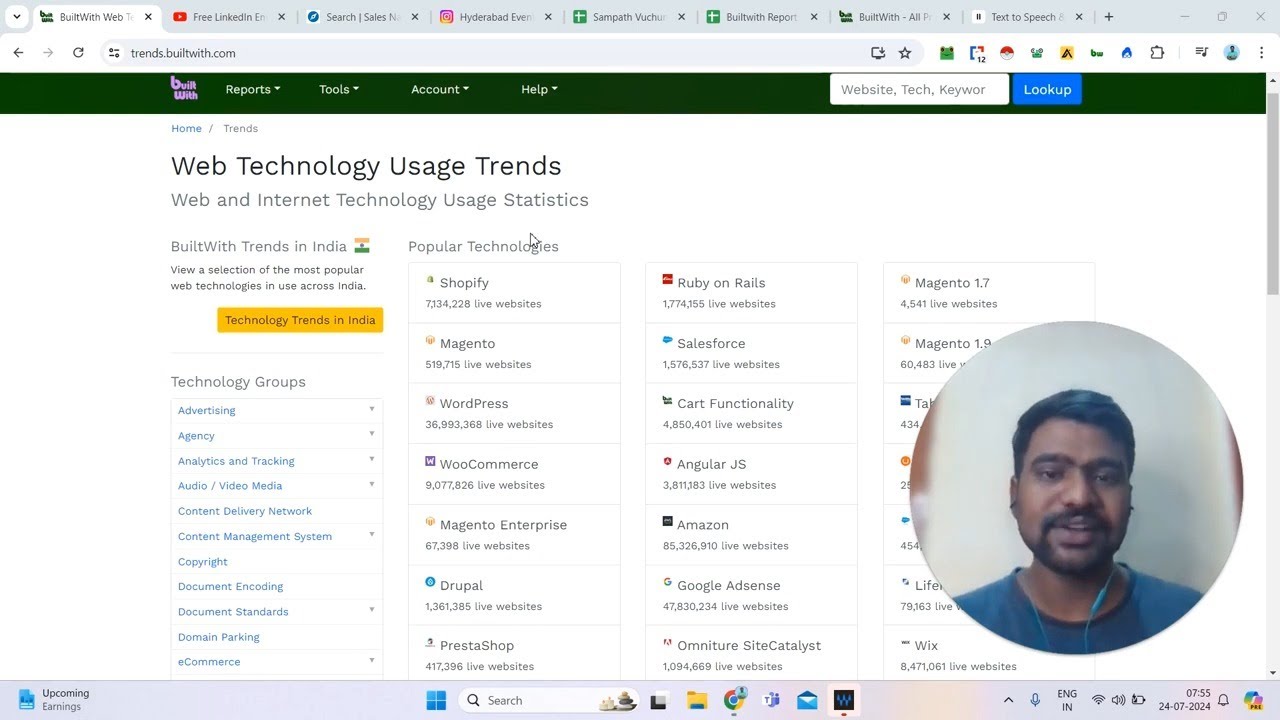Open the tab search dropdown arrow
The height and width of the screenshot is (720, 1280).
[16, 17]
